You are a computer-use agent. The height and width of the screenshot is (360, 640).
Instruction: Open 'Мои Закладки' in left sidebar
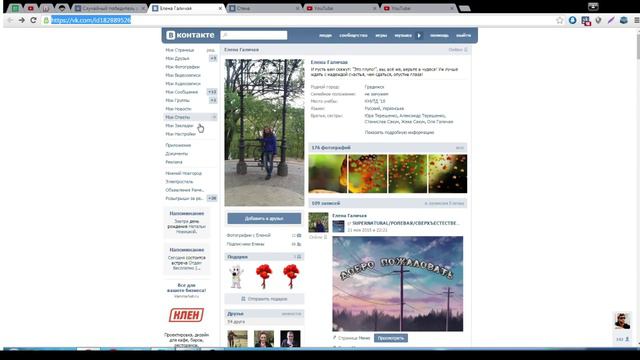179,126
